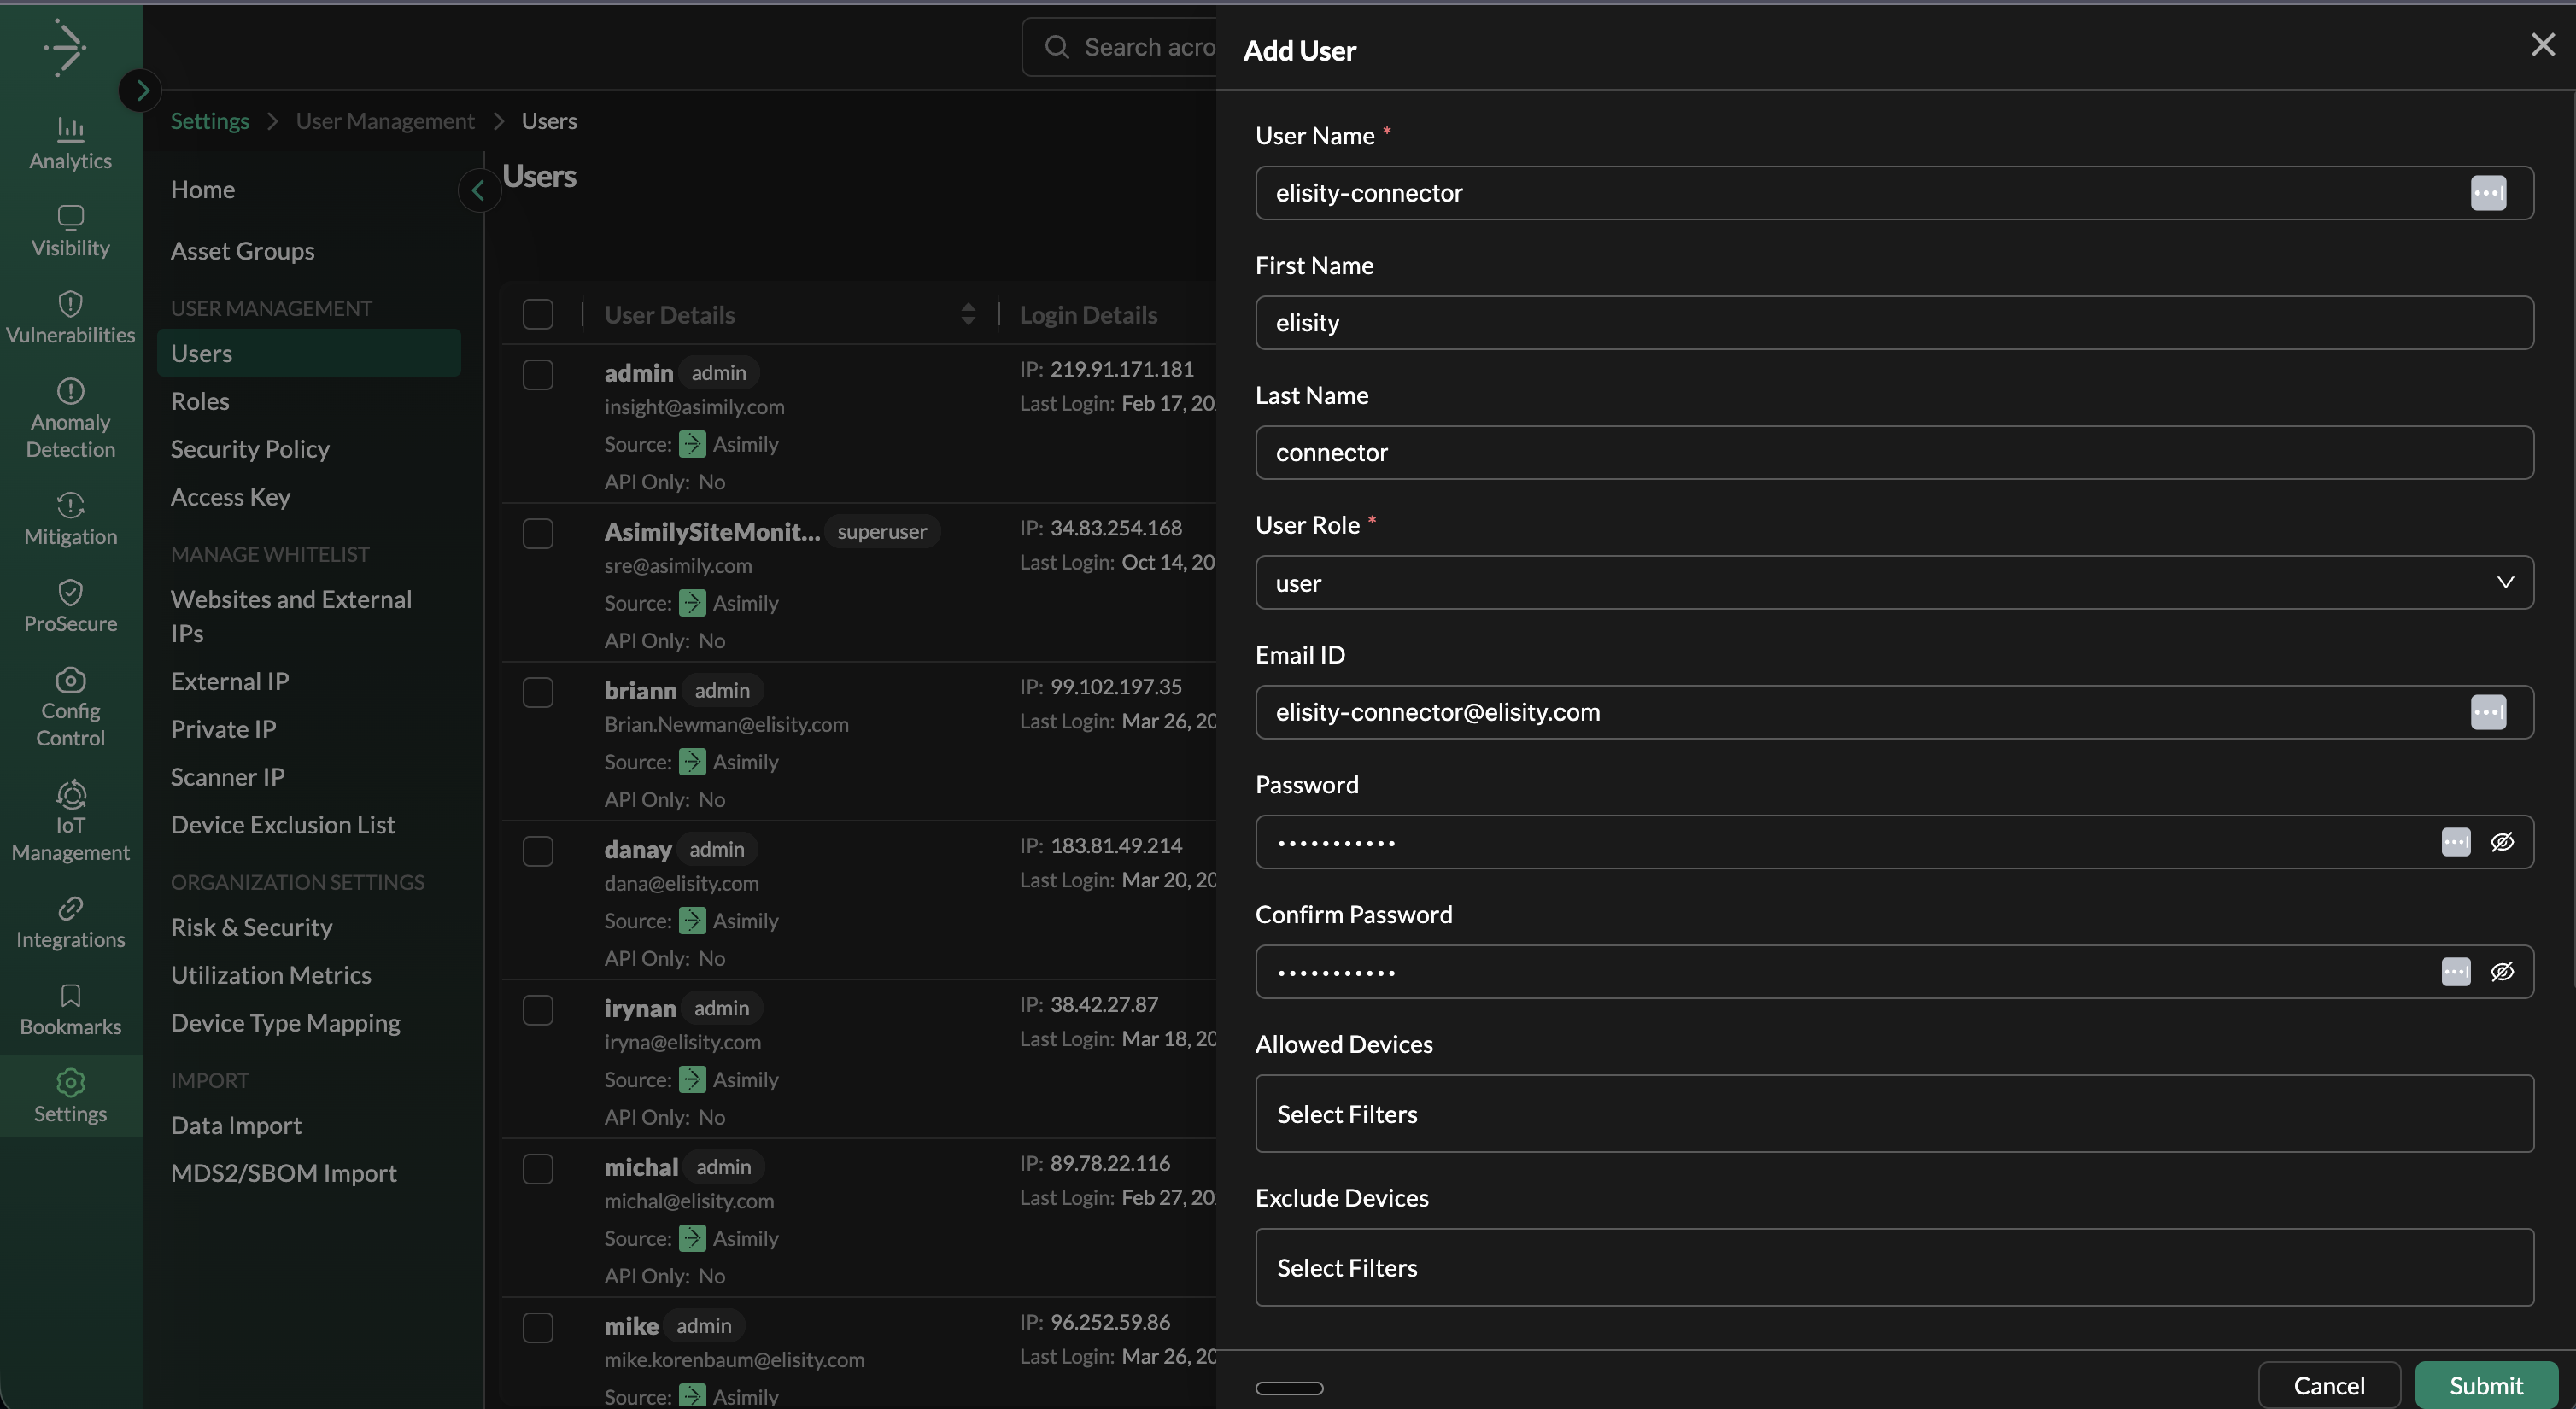2576x1409 pixels.
Task: Open the ProSecure sidebar section
Action: 70,607
